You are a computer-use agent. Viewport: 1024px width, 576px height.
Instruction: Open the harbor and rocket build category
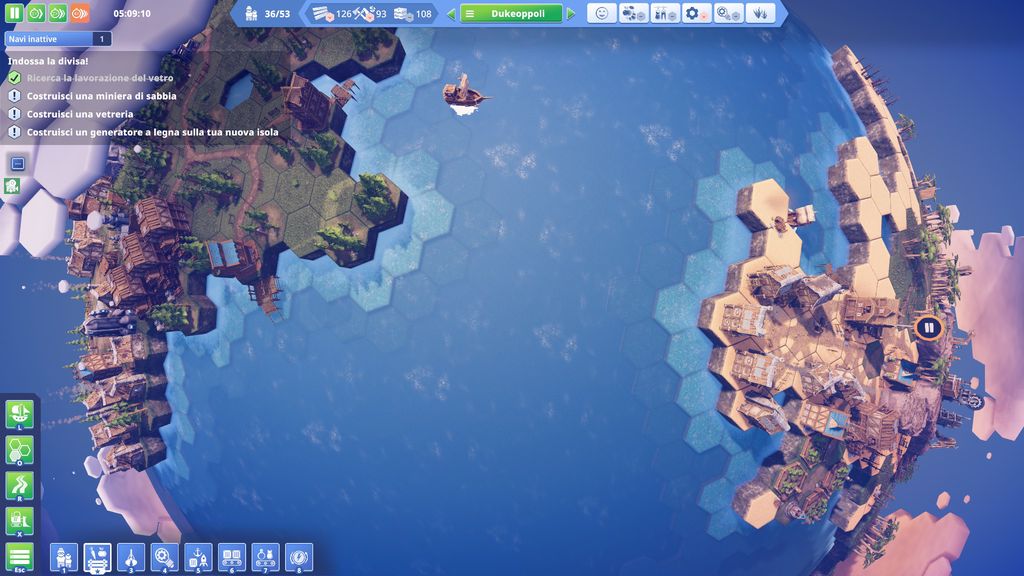tap(199, 557)
